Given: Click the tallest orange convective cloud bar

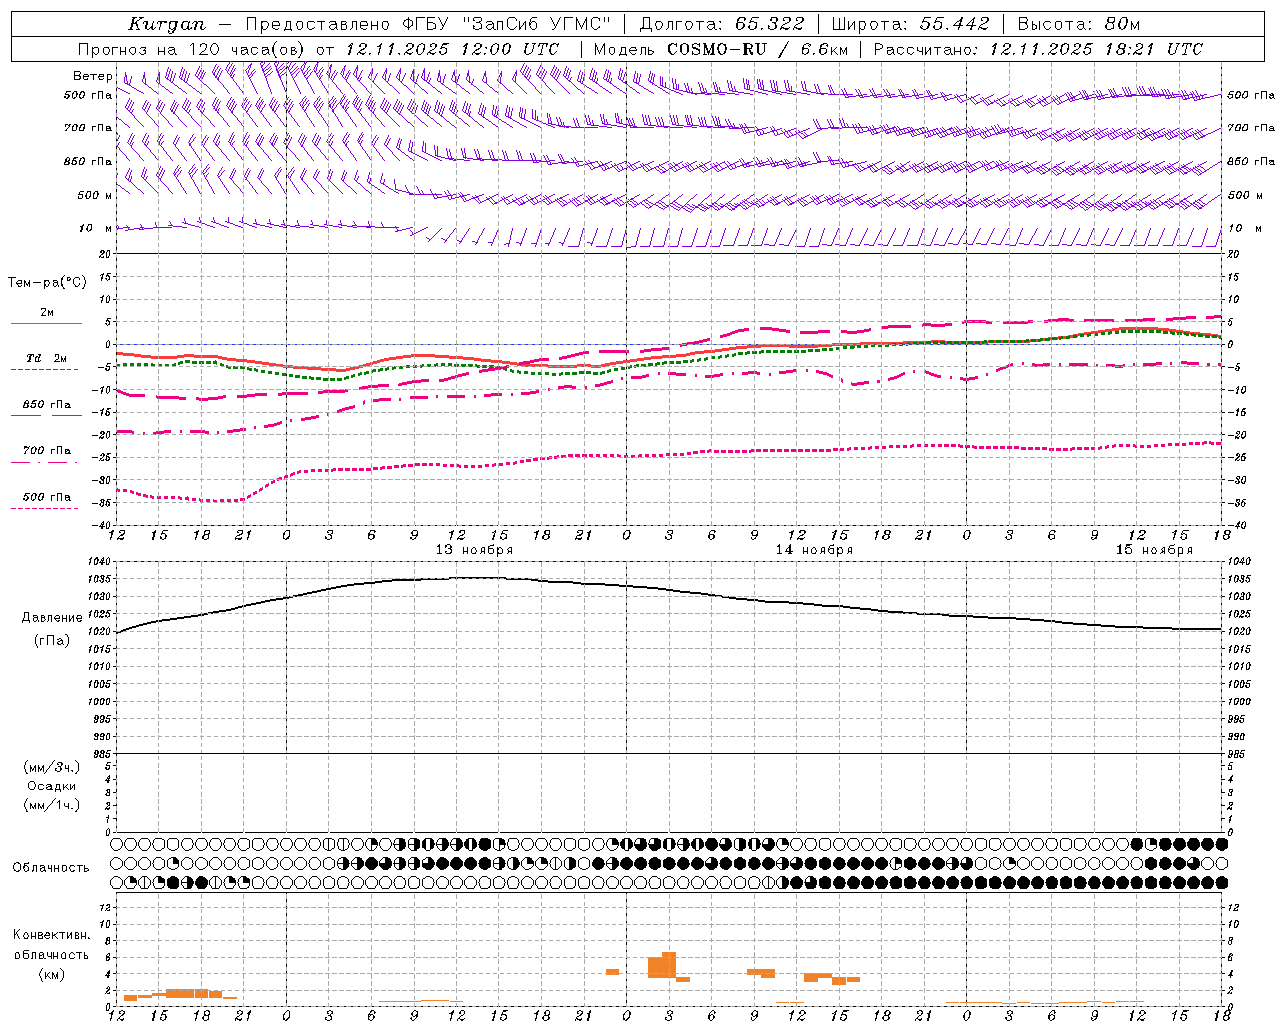Looking at the screenshot, I should (x=669, y=964).
